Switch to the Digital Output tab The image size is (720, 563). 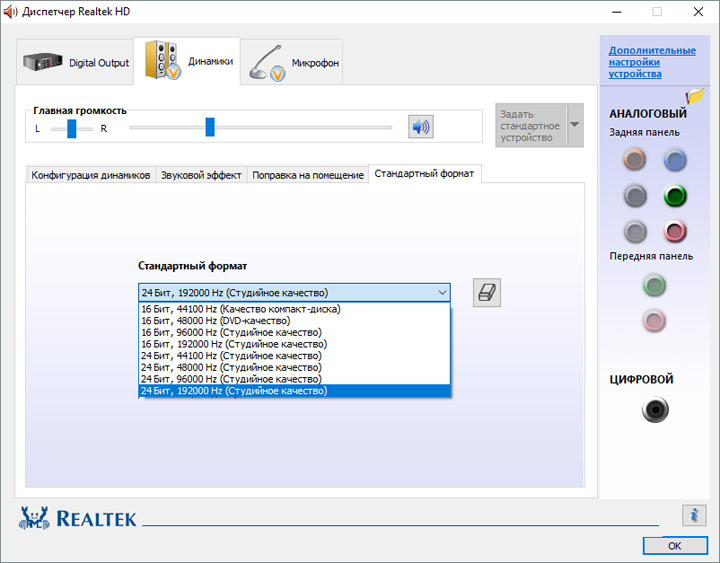[x=76, y=62]
